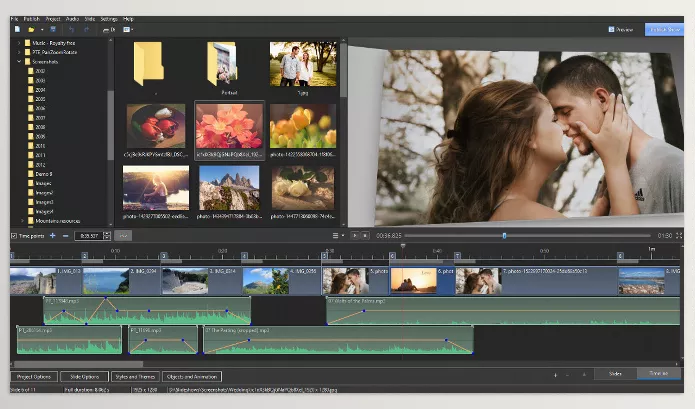
Task: Open the timeline options hamburger menu
Action: [x=336, y=235]
